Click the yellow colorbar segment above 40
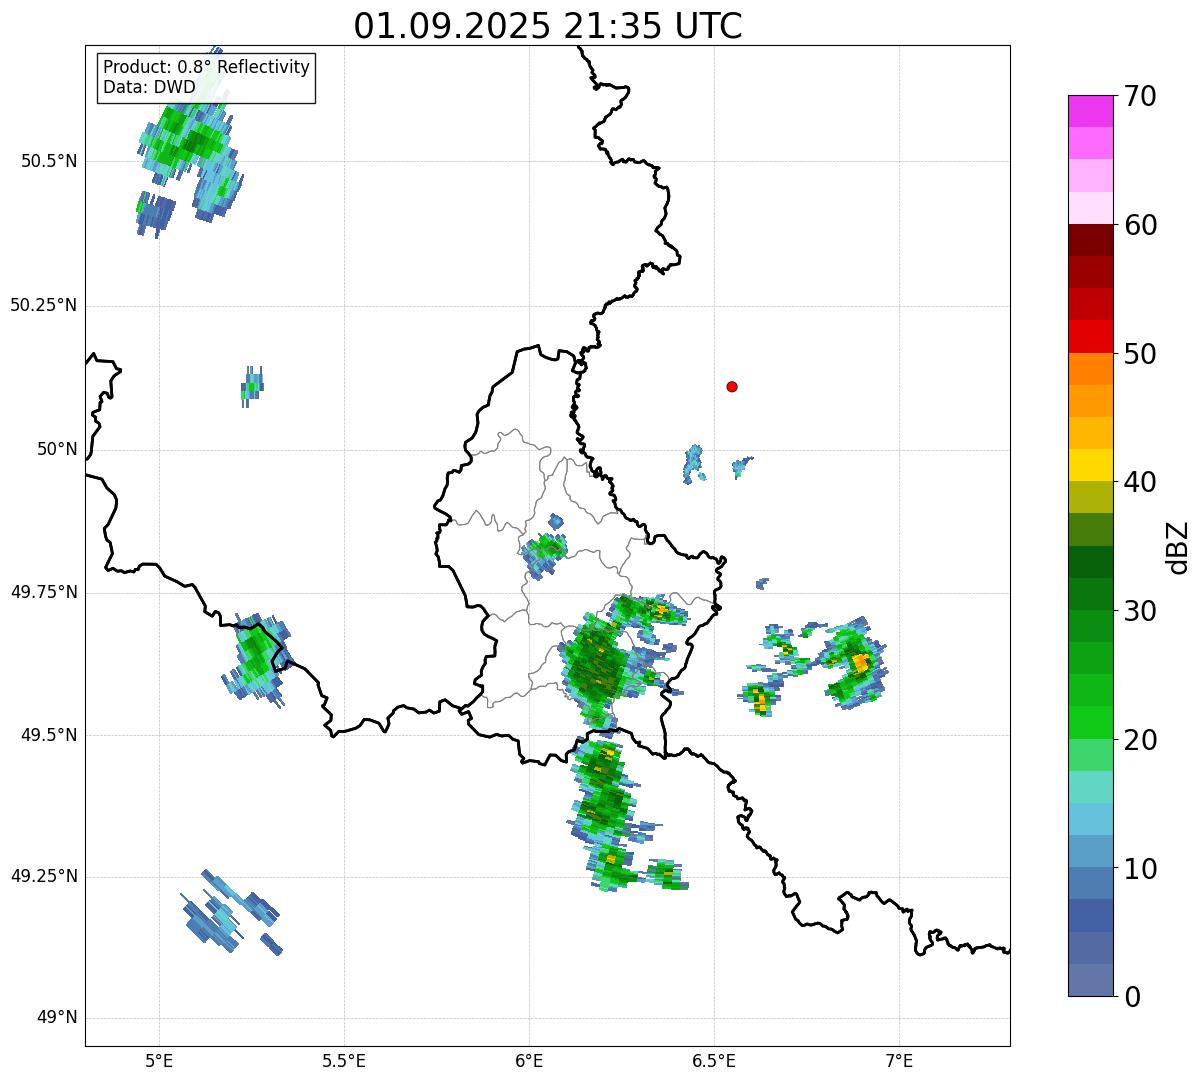1202x1081 pixels. pyautogui.click(x=1091, y=465)
